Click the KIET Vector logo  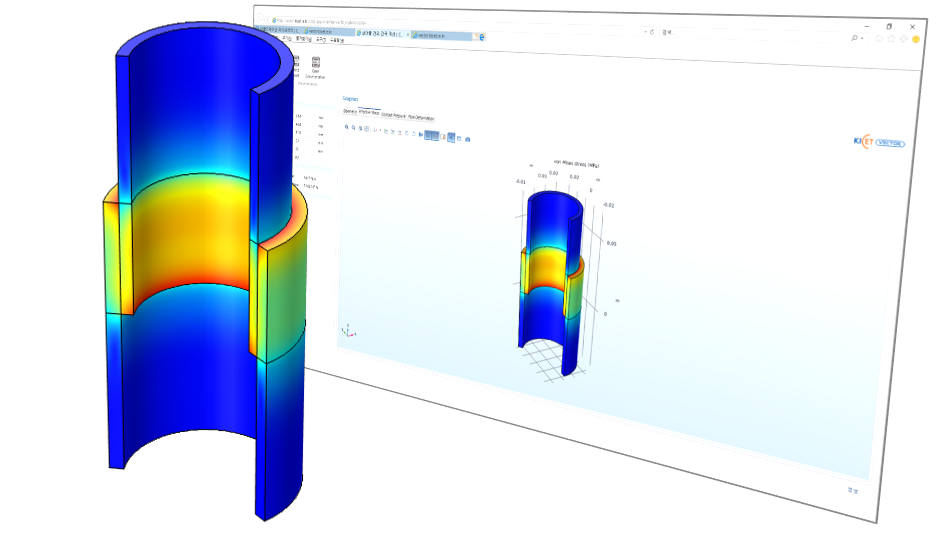click(878, 142)
